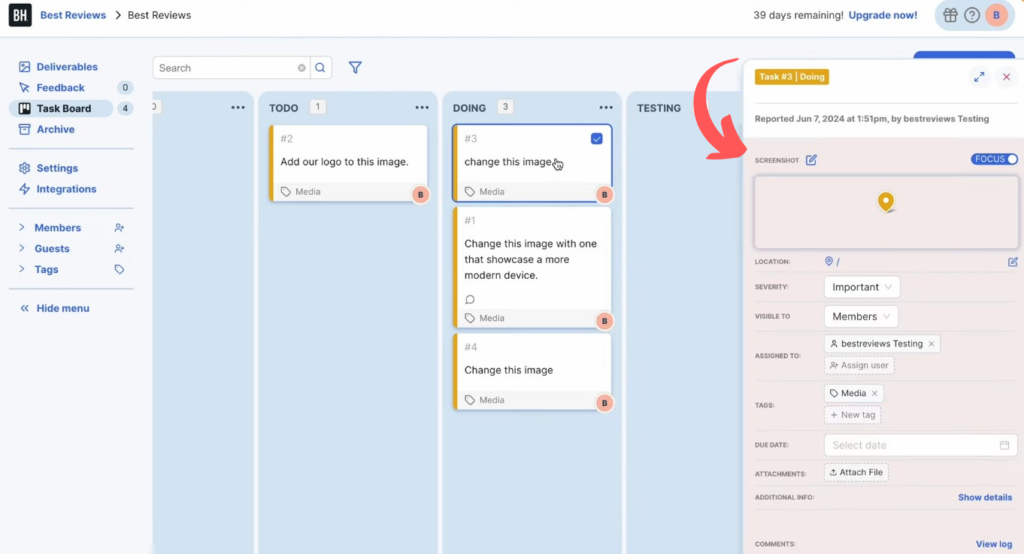
Task: Open the Visible To Members dropdown
Action: 861,317
